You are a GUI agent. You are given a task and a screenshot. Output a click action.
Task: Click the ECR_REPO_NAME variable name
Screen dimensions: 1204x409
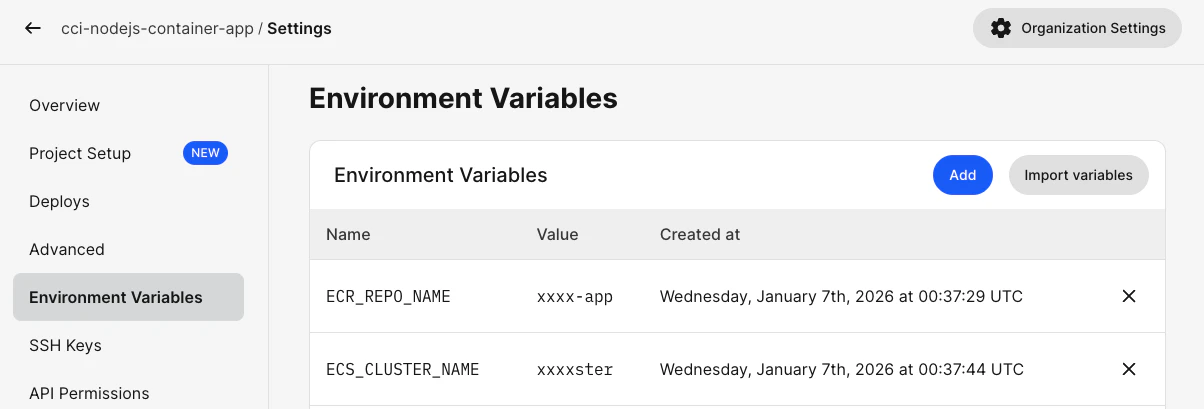(388, 296)
